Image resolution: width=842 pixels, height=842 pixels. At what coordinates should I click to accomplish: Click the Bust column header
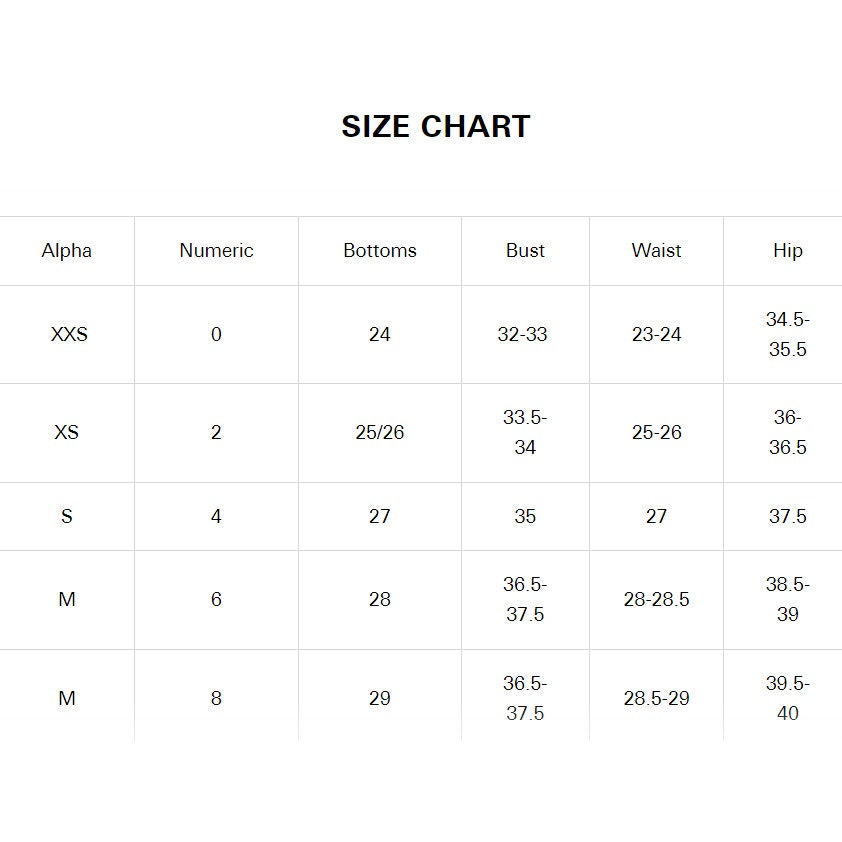[x=525, y=251]
